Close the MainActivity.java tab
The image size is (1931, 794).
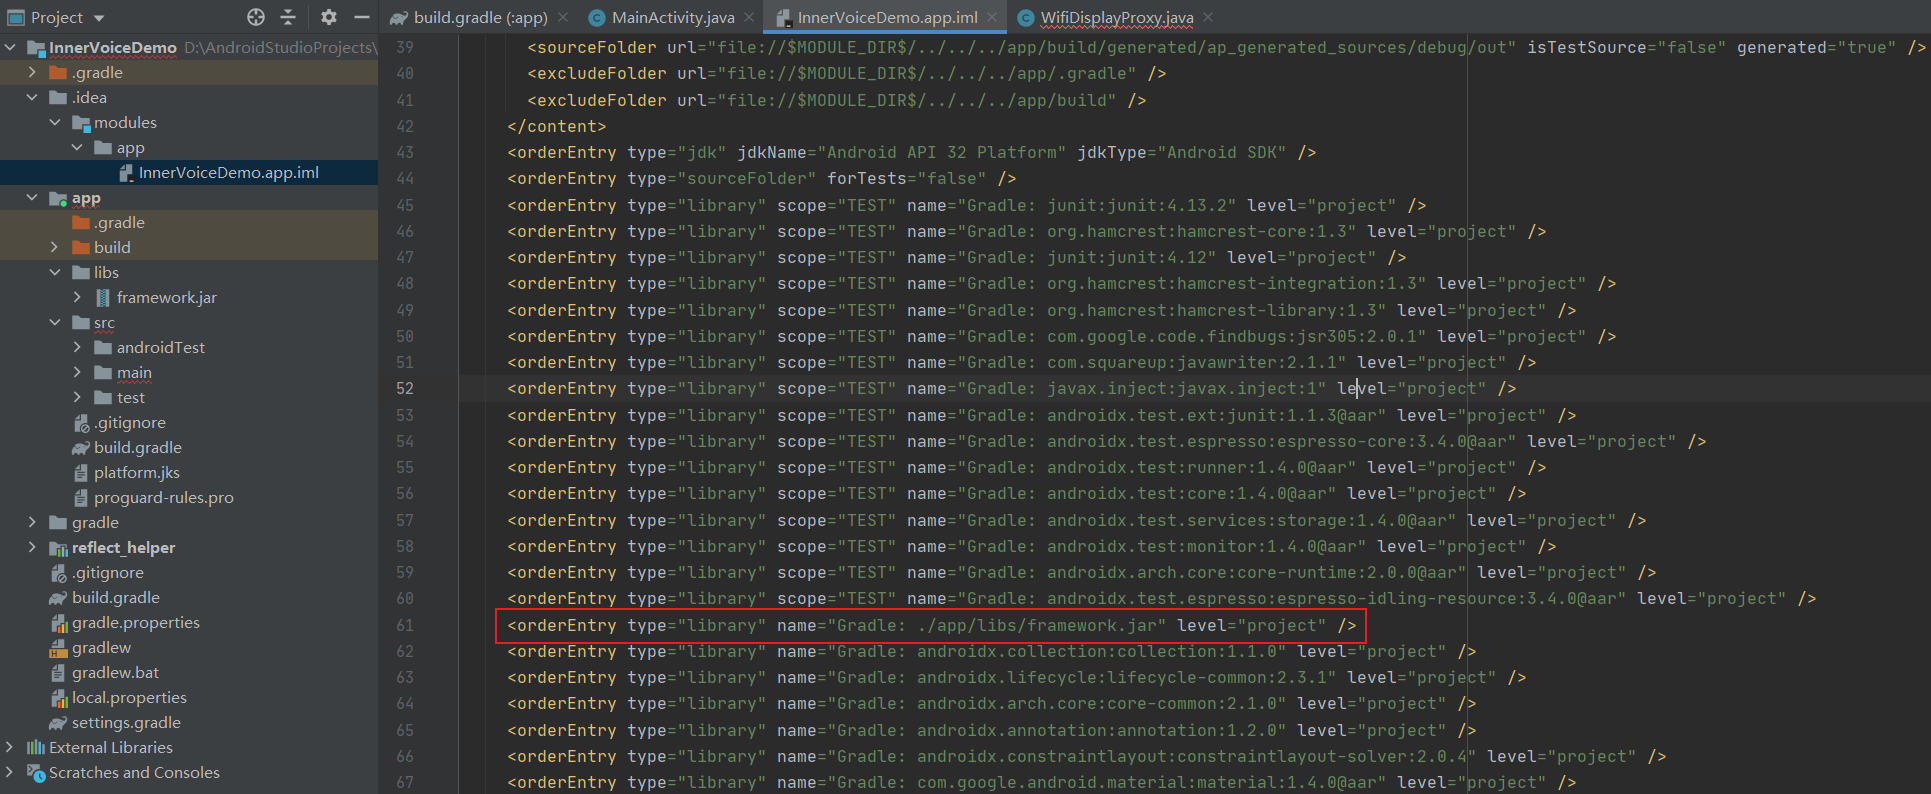[x=749, y=17]
